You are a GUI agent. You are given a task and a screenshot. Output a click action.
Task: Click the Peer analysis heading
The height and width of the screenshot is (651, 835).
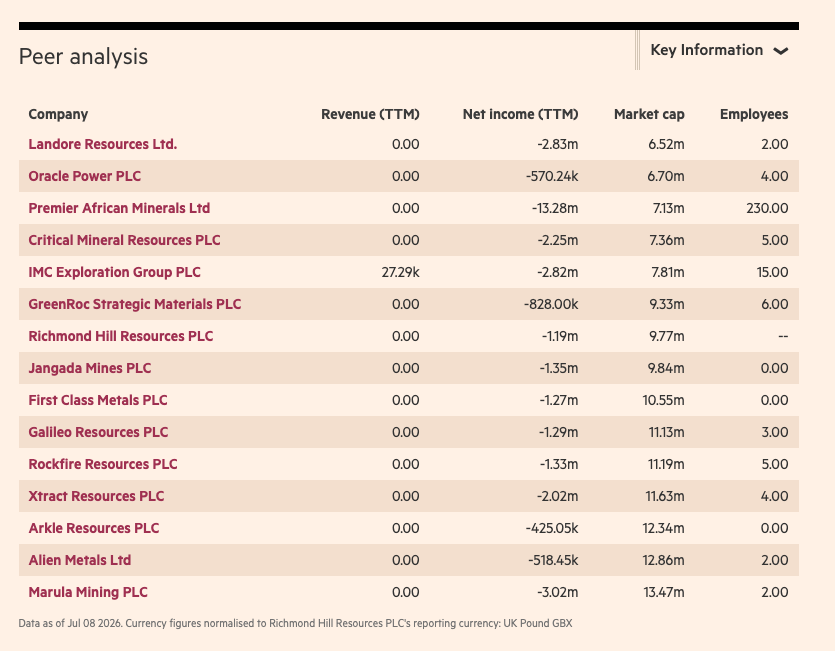click(x=84, y=56)
